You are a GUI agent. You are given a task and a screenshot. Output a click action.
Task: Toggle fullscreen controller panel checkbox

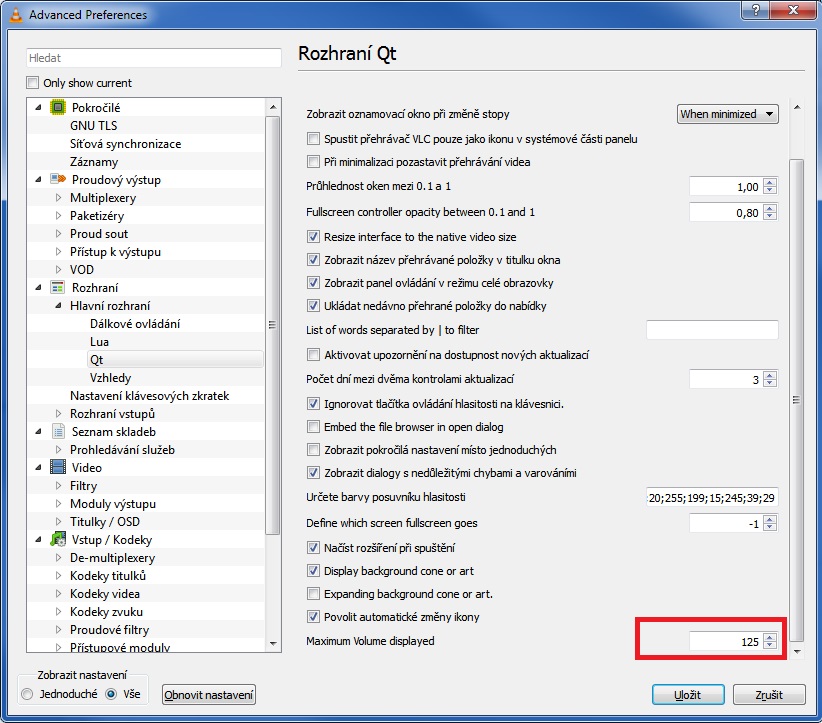coord(313,283)
